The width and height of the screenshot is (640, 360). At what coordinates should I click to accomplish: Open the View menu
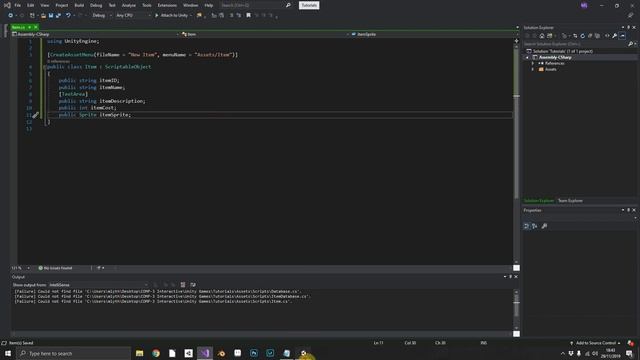[44, 5]
